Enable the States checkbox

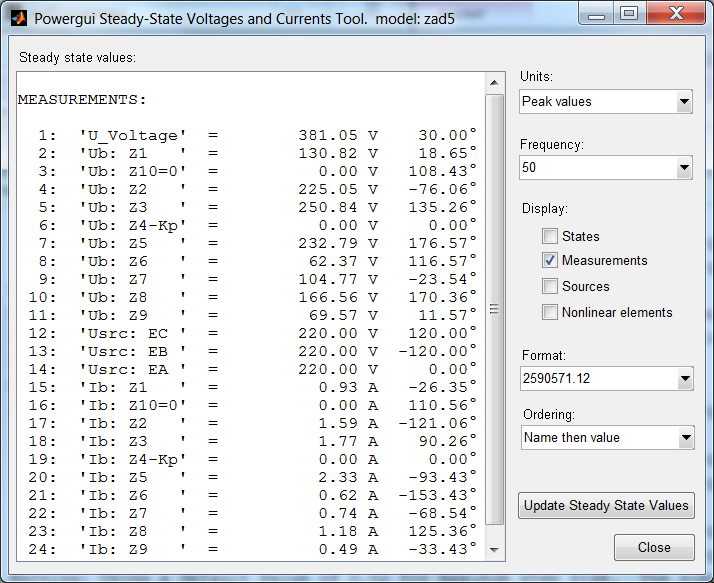[x=550, y=236]
